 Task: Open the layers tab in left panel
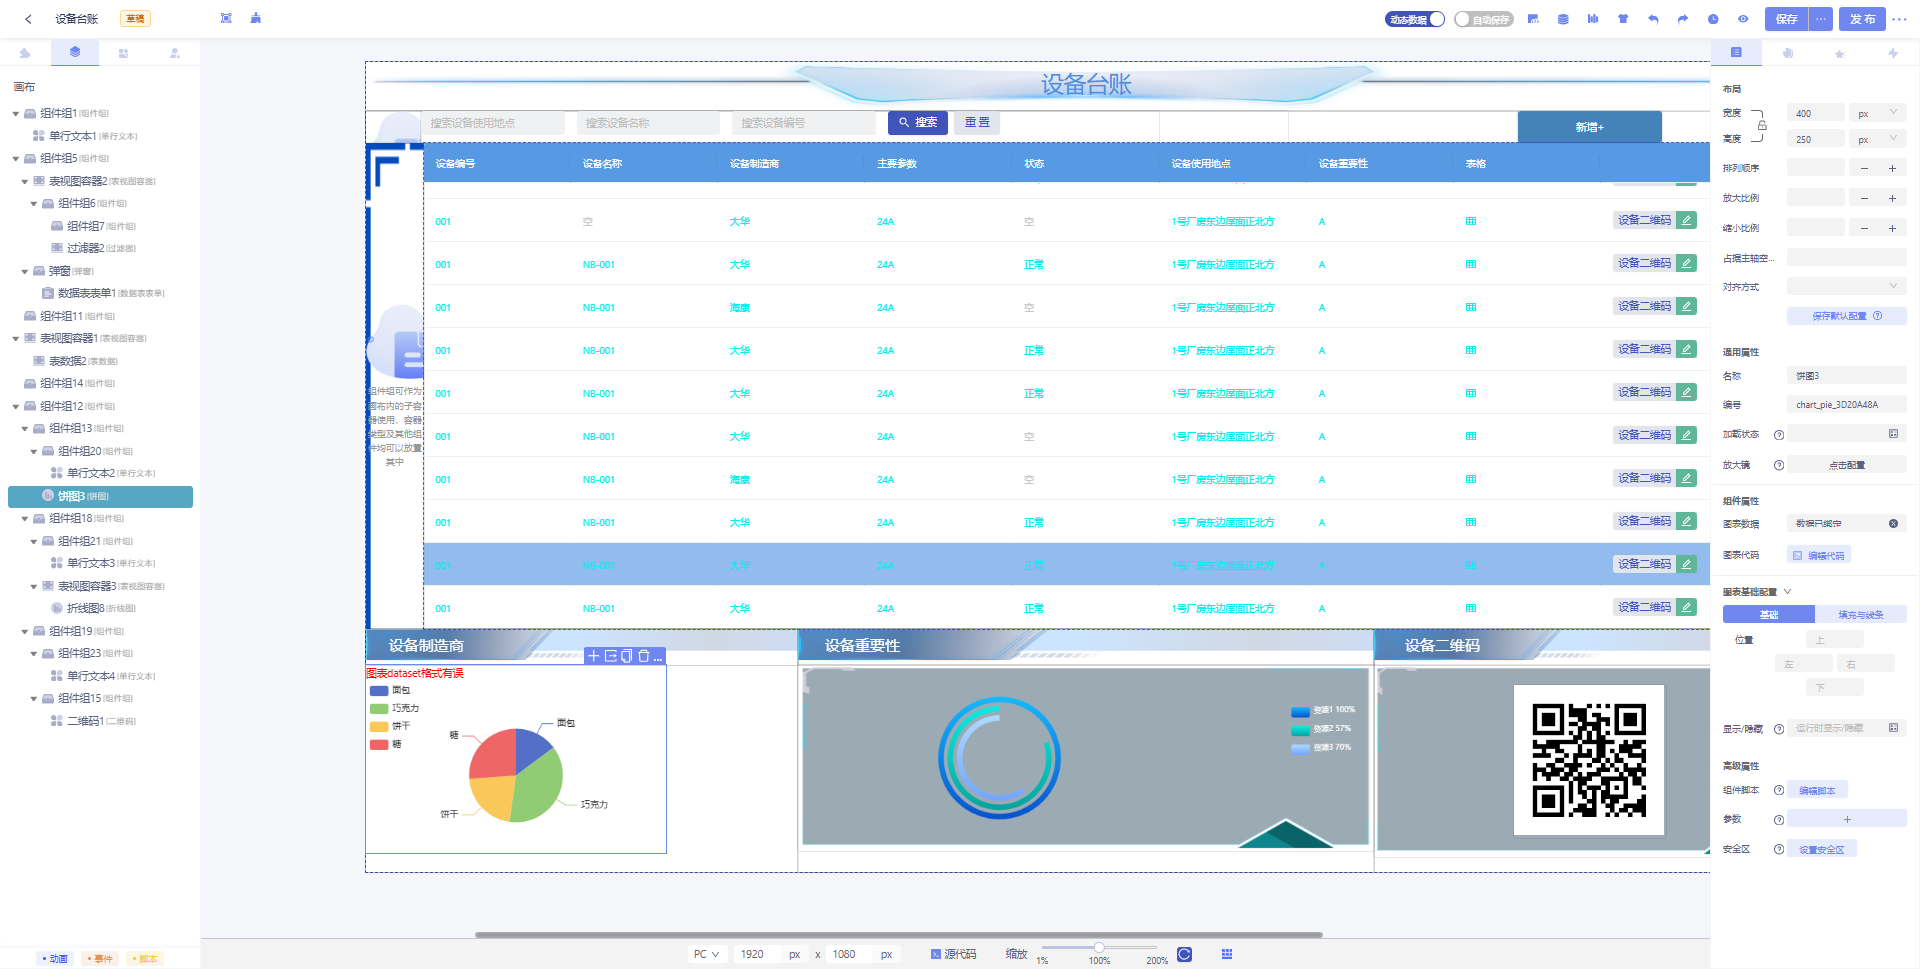click(x=74, y=52)
